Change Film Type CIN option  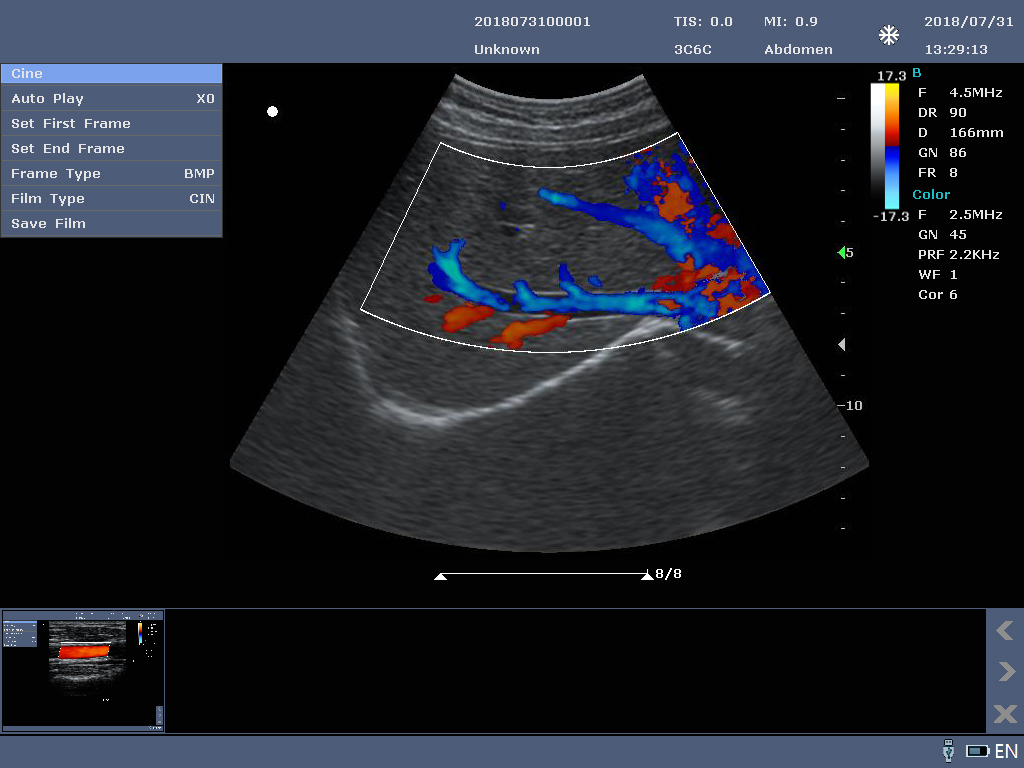(201, 199)
